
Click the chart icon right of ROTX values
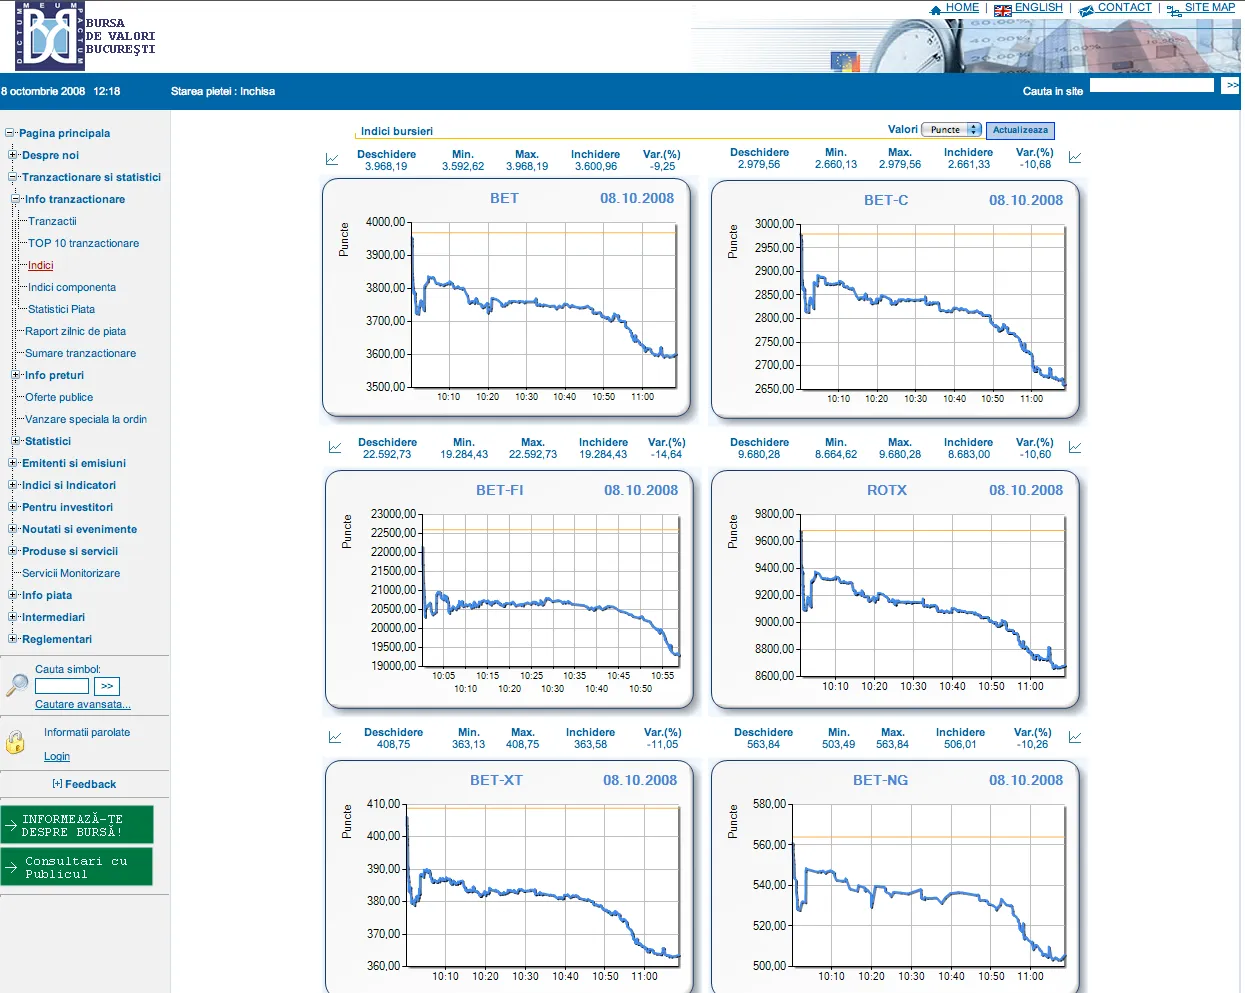1075,447
